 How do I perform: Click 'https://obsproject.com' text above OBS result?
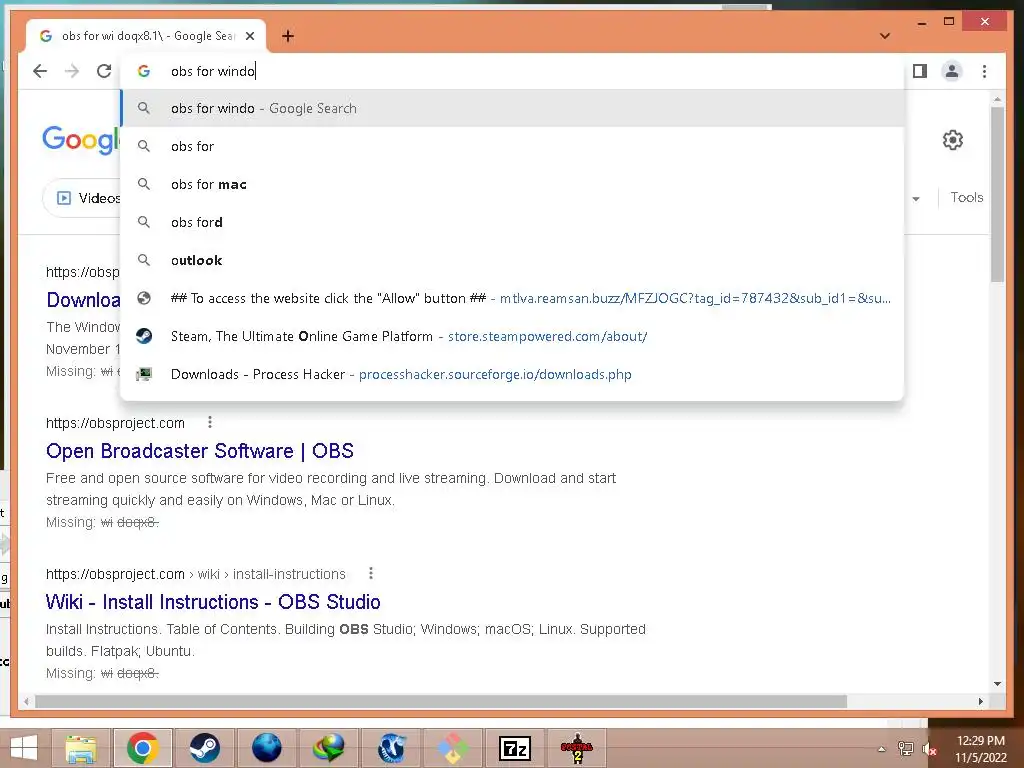tap(115, 423)
